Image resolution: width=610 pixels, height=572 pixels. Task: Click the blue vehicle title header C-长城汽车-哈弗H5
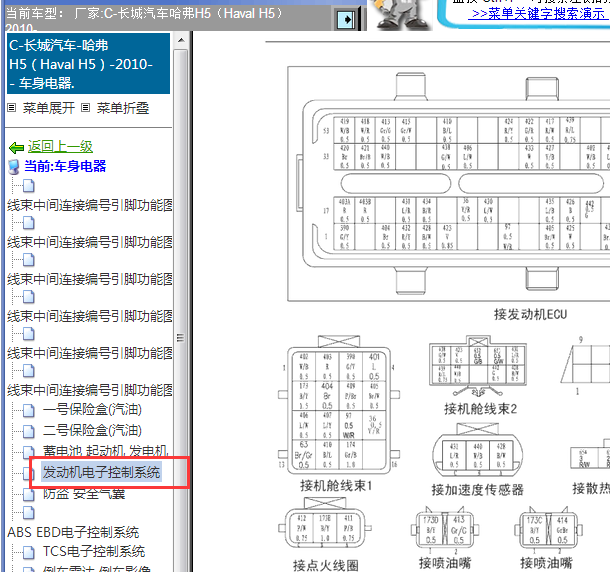click(x=89, y=63)
